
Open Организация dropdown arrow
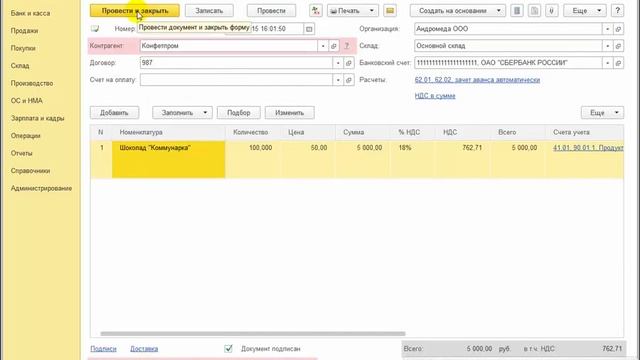coord(607,29)
